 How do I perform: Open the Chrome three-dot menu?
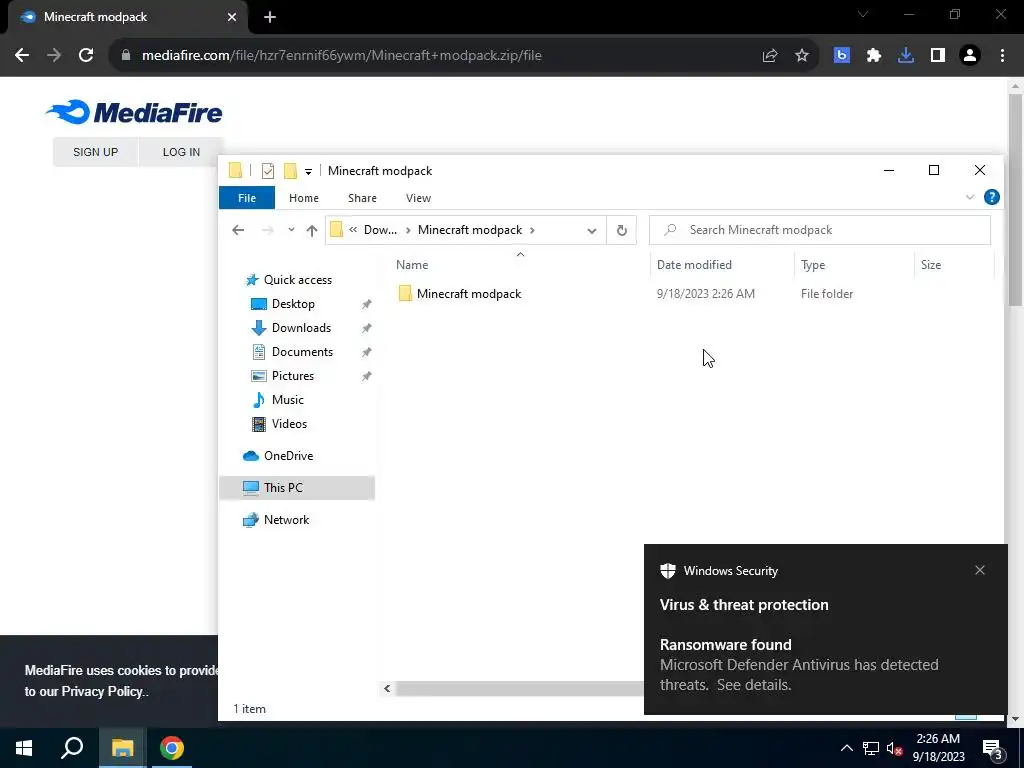pyautogui.click(x=1002, y=56)
